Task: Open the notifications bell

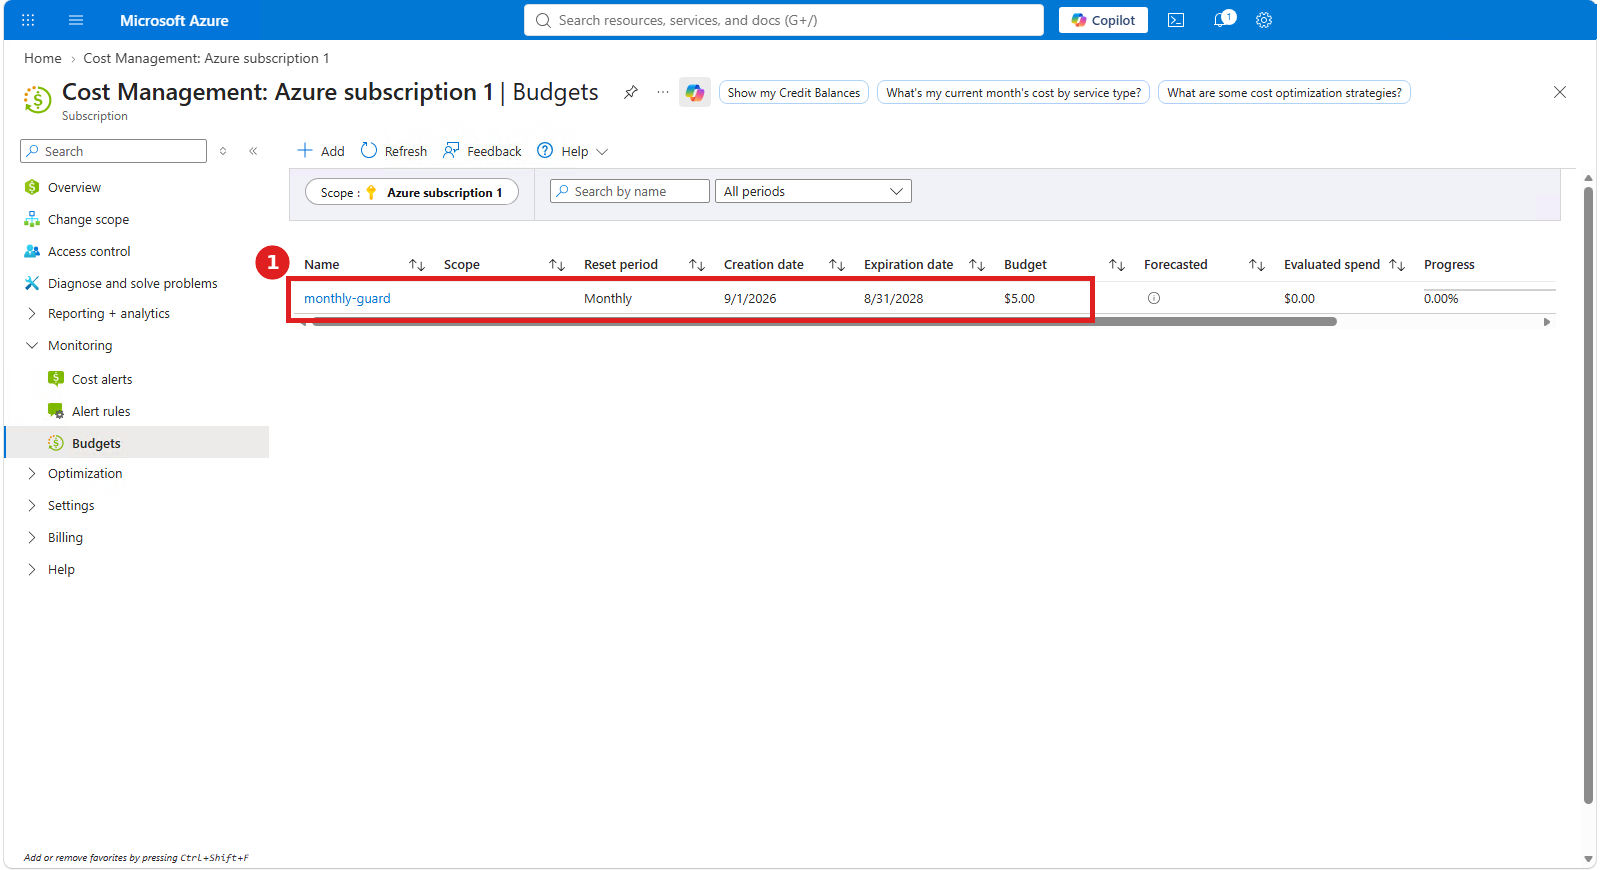Action: [x=1222, y=19]
